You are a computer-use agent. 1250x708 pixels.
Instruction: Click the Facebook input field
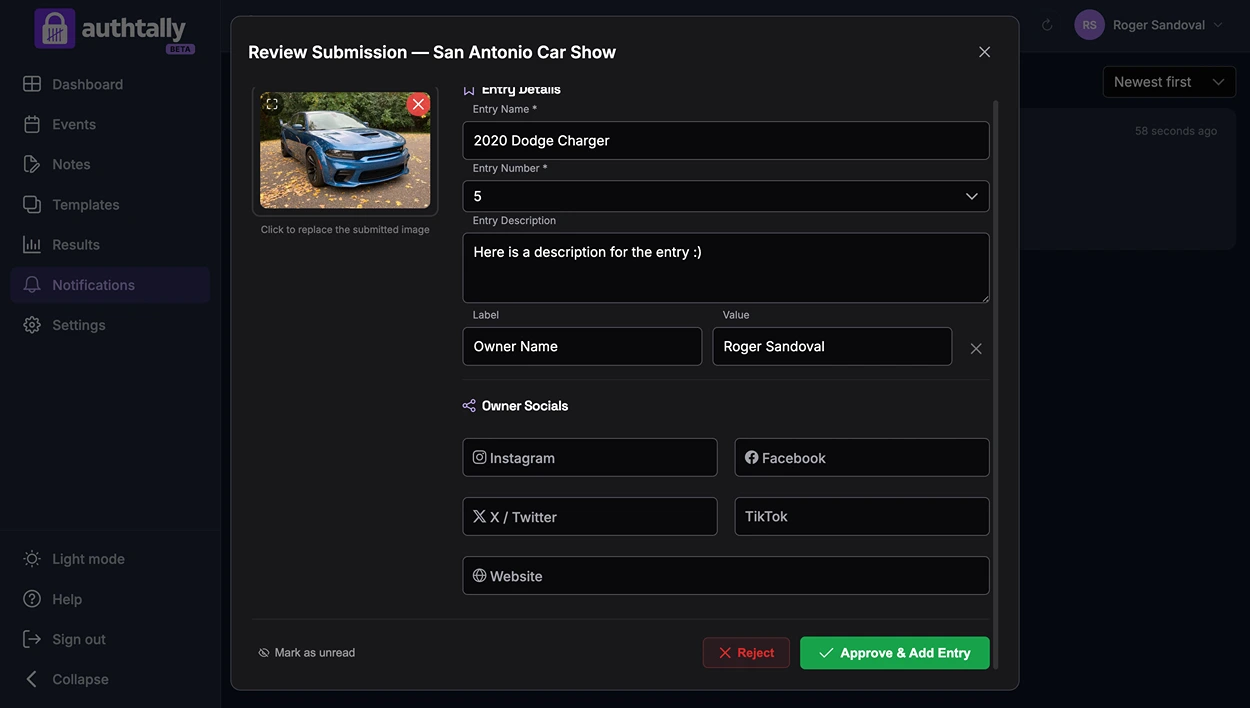tap(862, 457)
